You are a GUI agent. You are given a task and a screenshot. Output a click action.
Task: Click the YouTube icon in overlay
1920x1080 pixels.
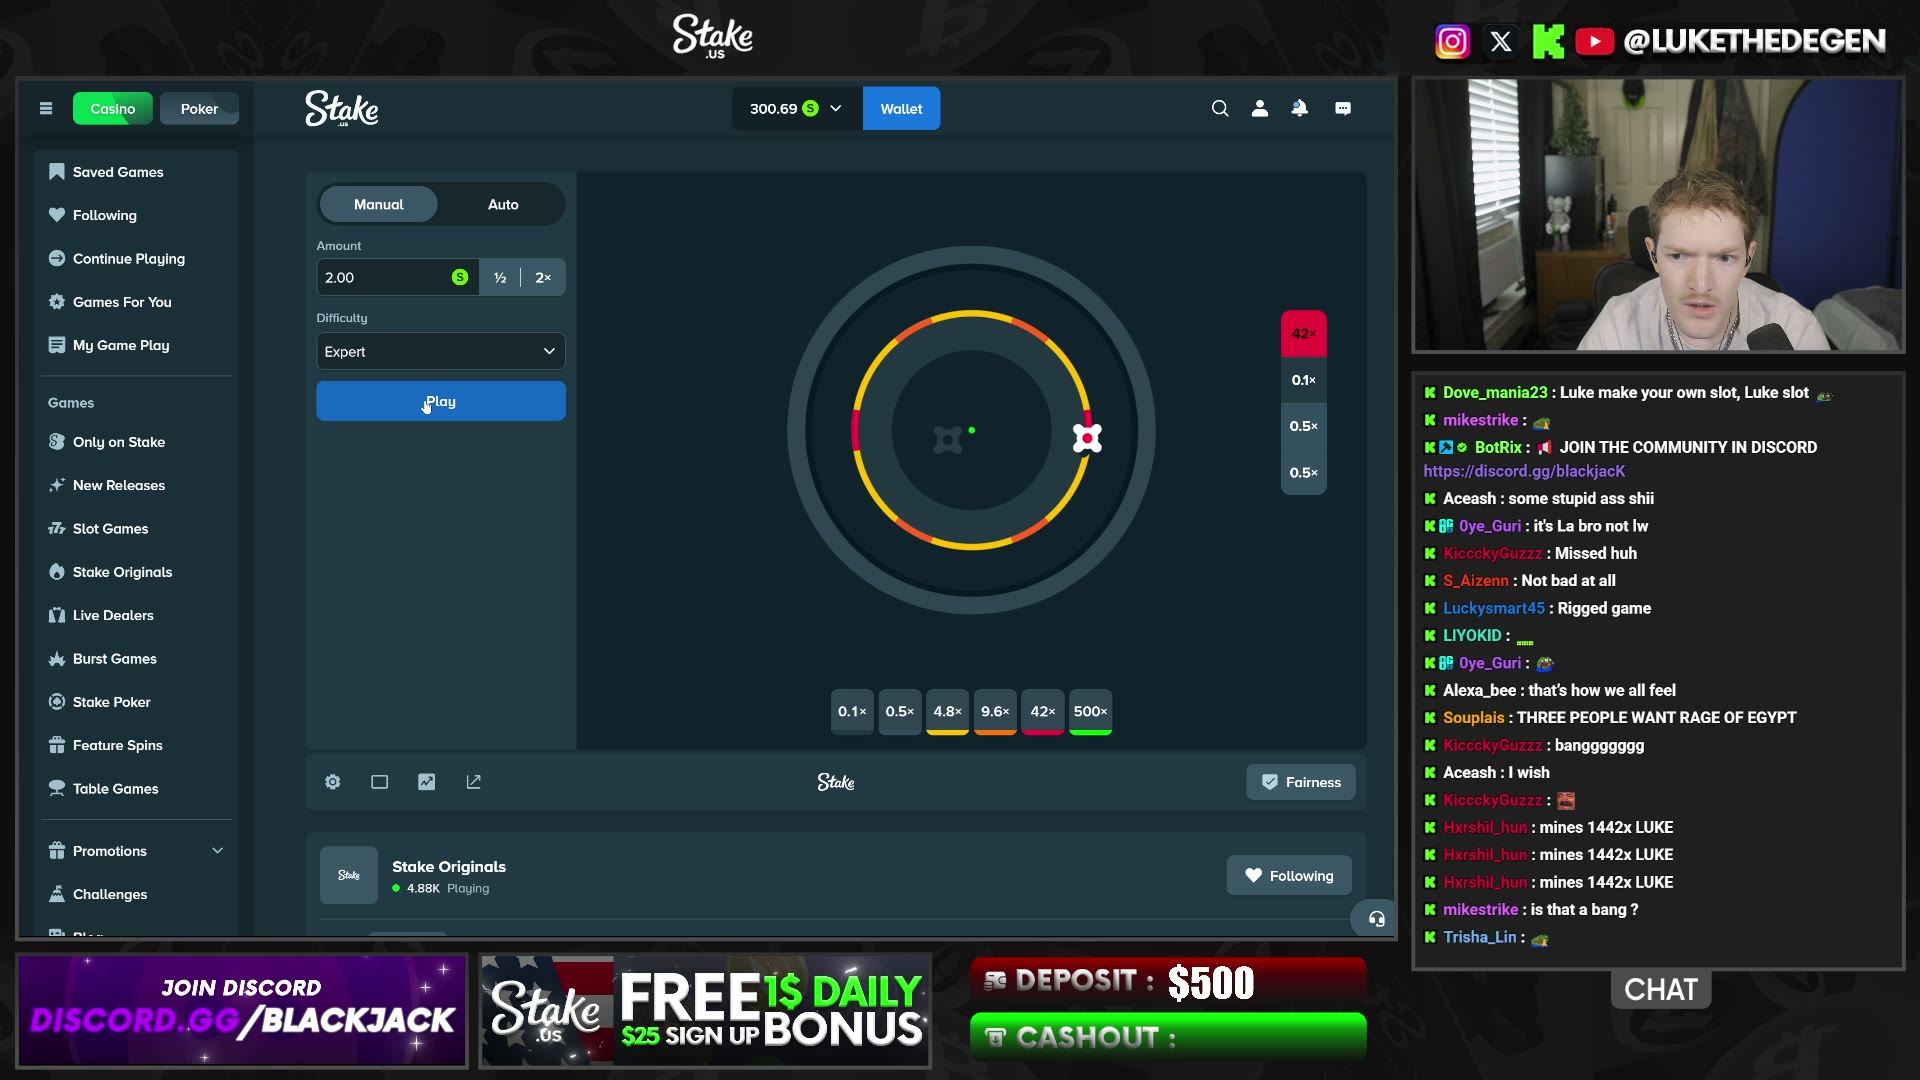(x=1595, y=41)
